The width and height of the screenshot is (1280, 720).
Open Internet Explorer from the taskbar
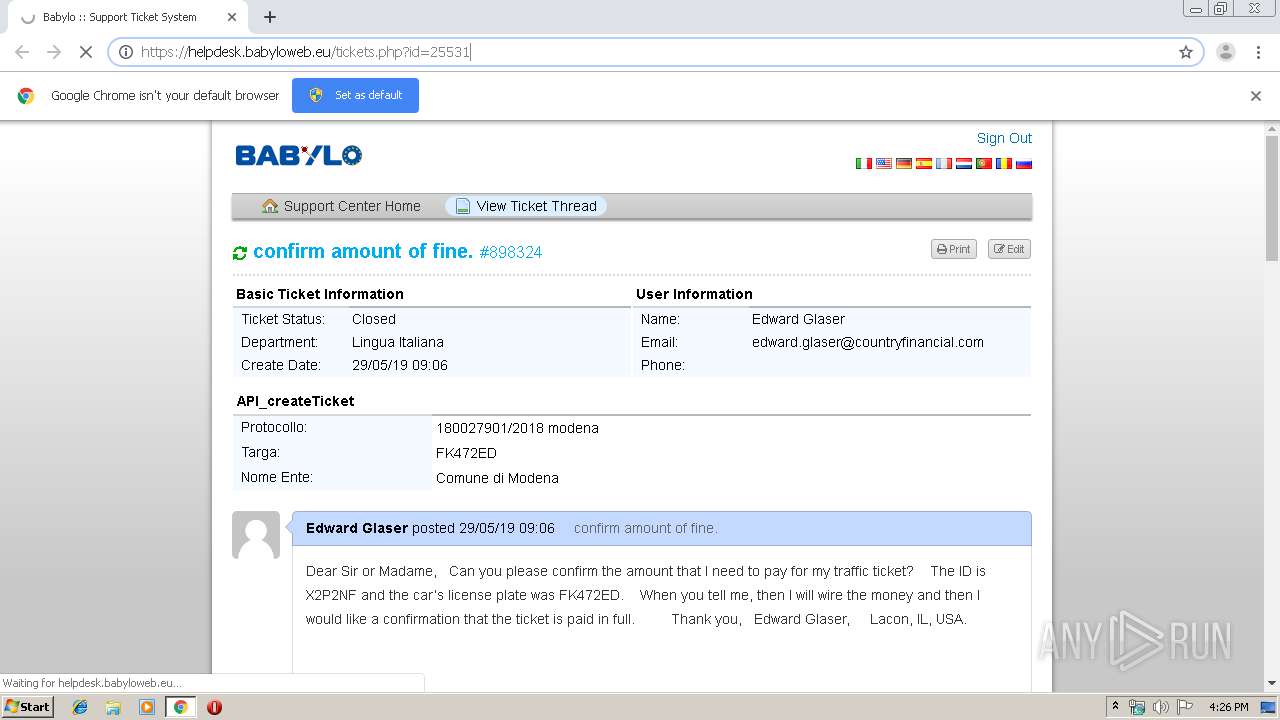pyautogui.click(x=80, y=707)
